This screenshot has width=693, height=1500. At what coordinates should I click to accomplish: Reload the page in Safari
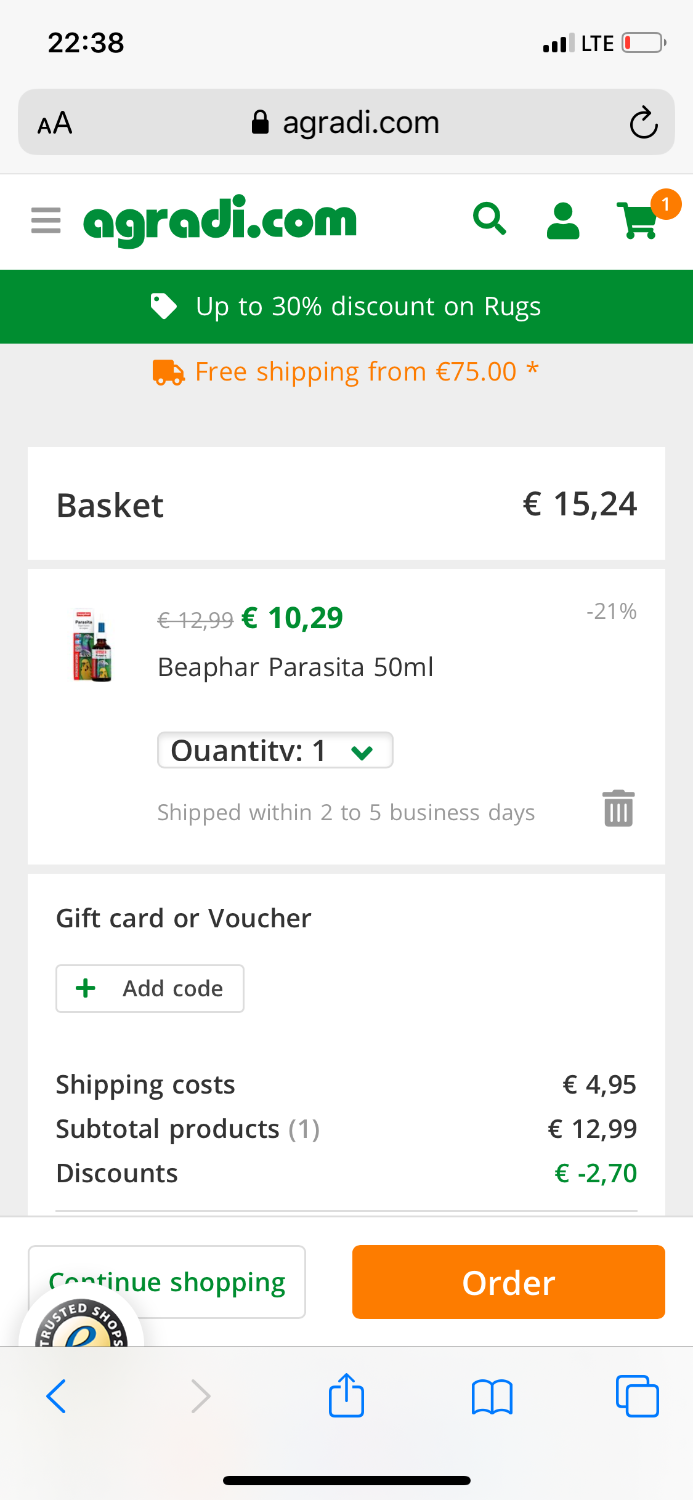tap(643, 123)
